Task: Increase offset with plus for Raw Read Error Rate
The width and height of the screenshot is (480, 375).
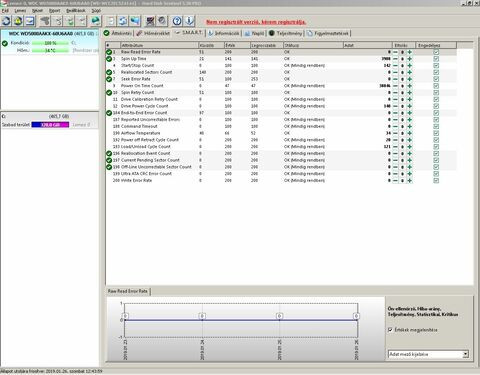Action: [410, 52]
